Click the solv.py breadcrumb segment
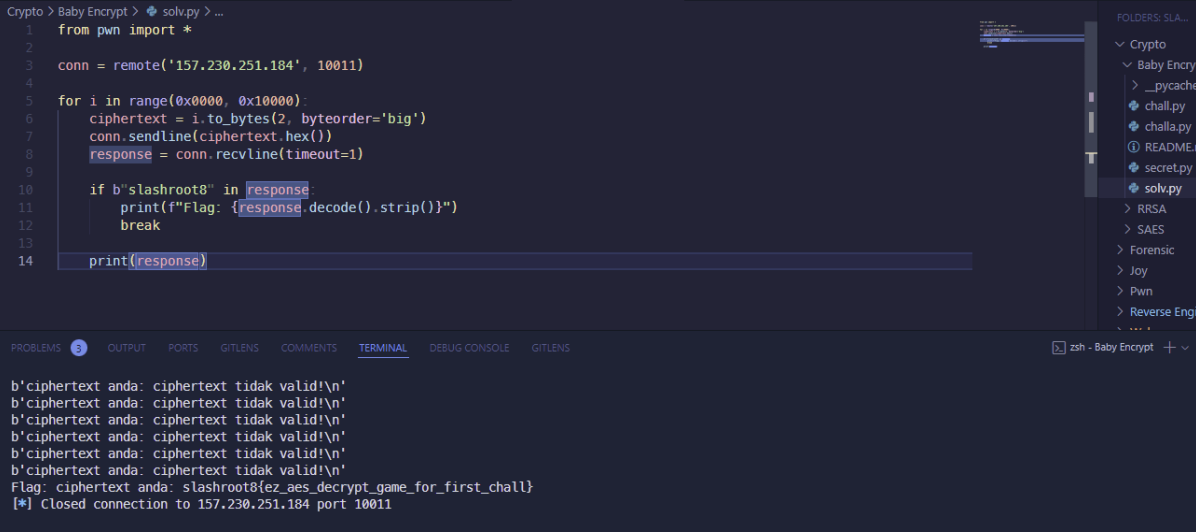 coord(181,12)
